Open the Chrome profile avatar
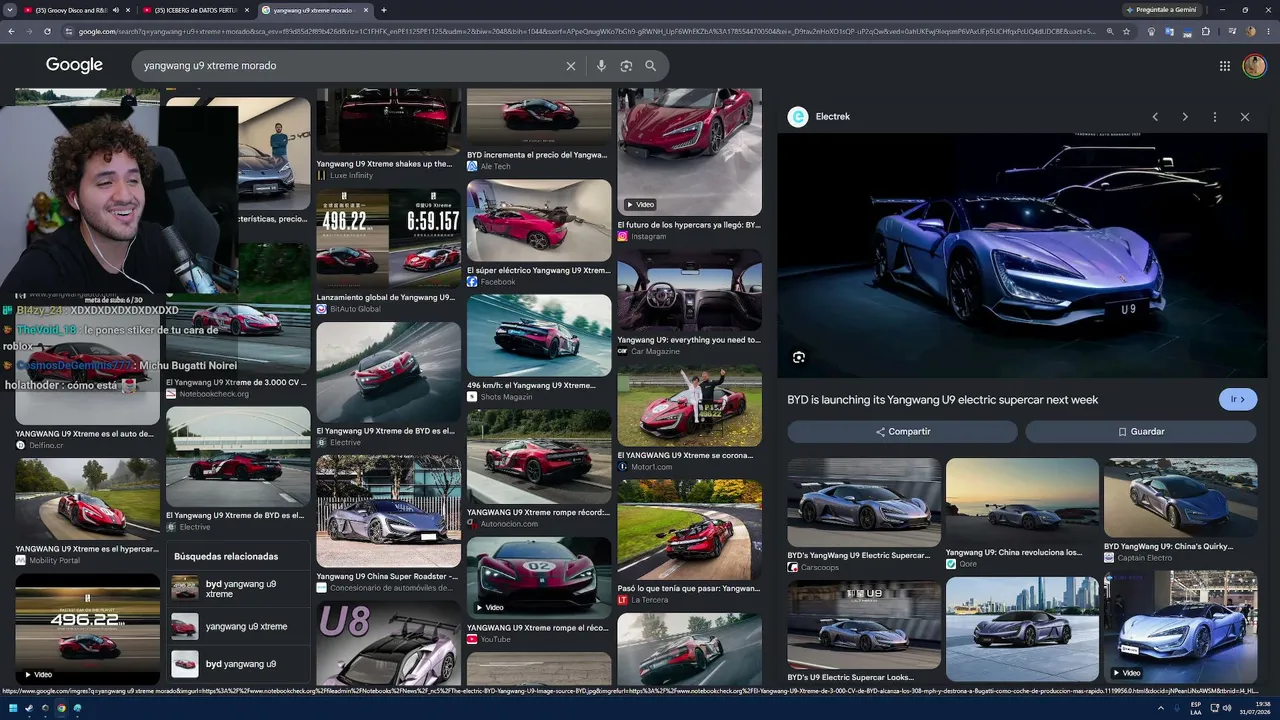 tap(1250, 31)
